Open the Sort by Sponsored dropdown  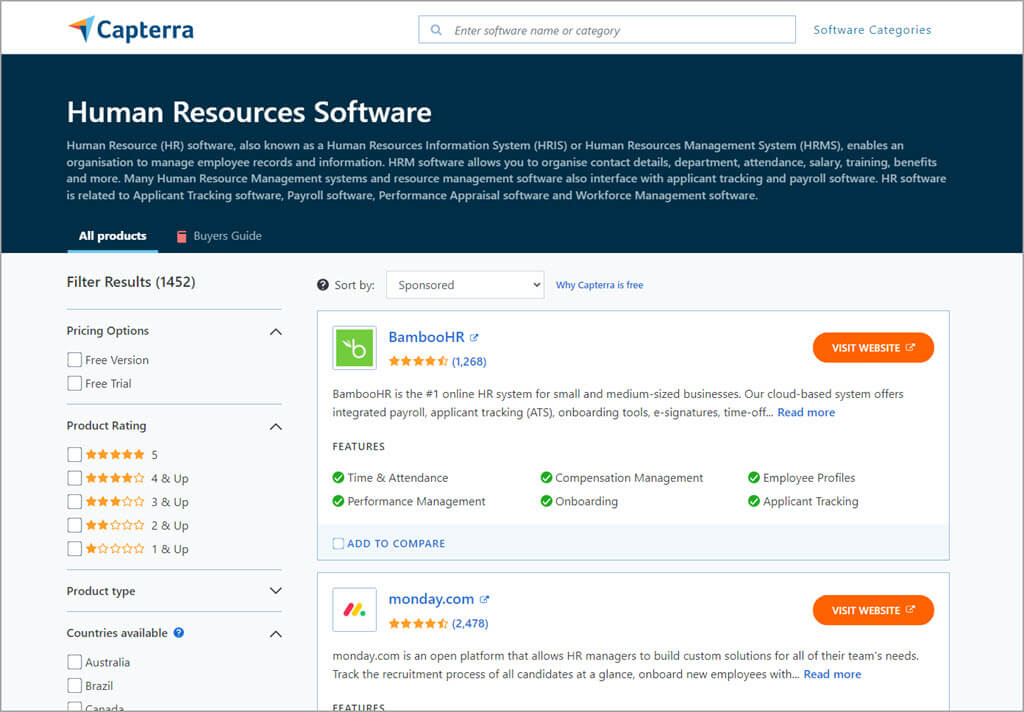465,285
